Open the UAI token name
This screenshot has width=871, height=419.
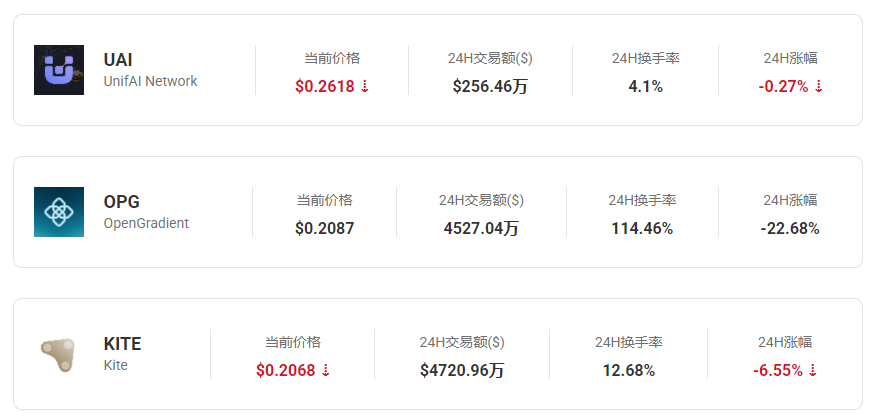118,59
